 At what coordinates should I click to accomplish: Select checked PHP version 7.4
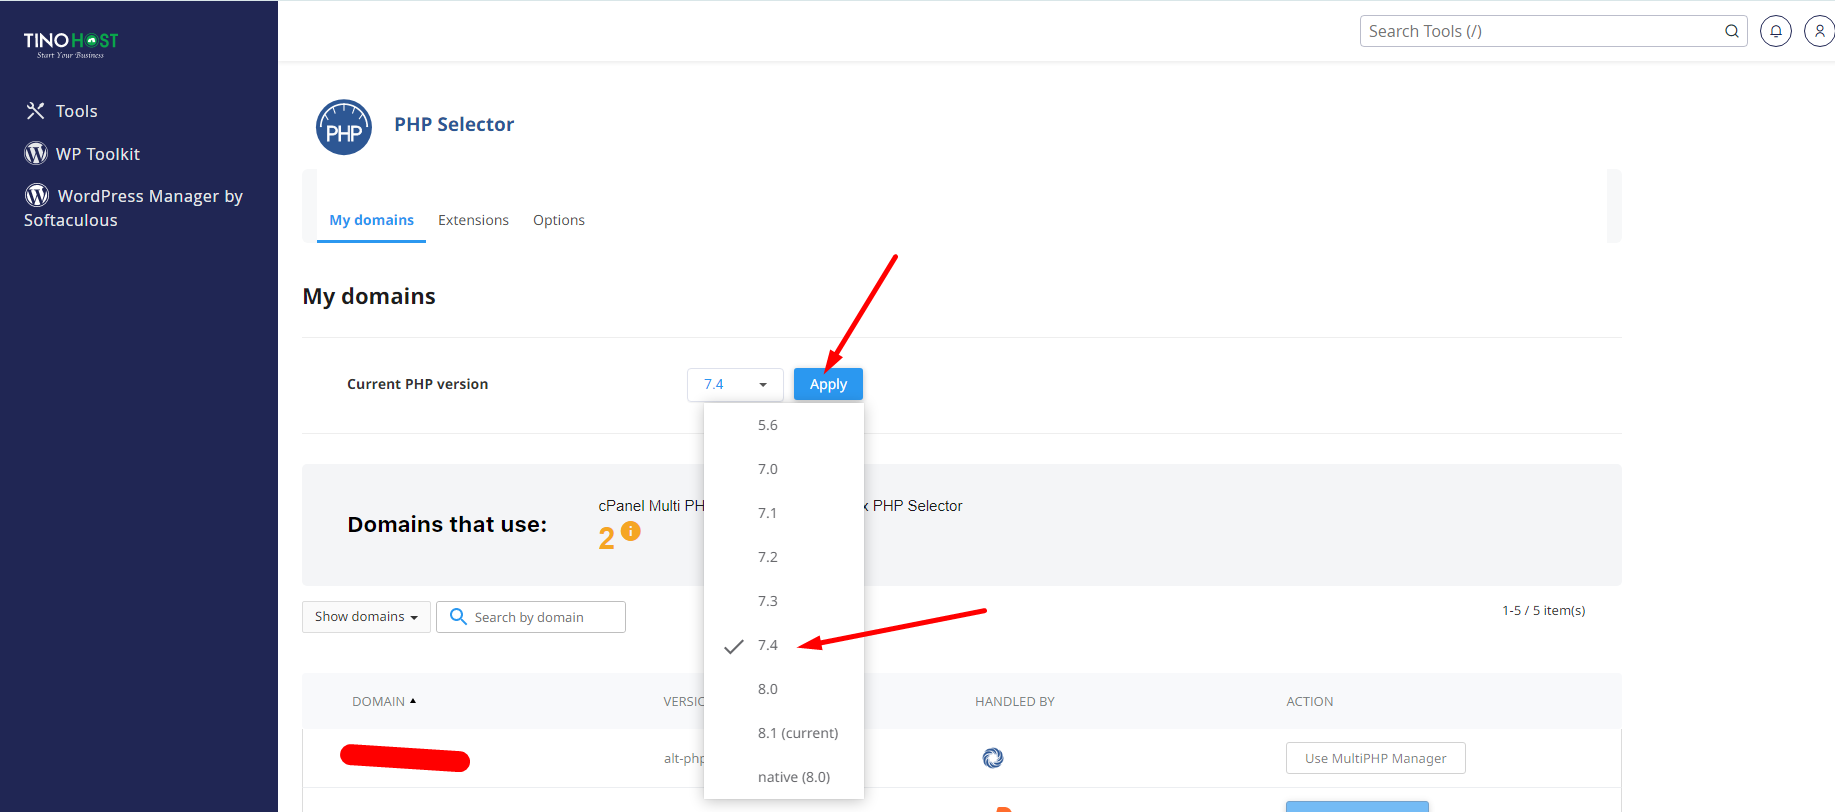783,645
